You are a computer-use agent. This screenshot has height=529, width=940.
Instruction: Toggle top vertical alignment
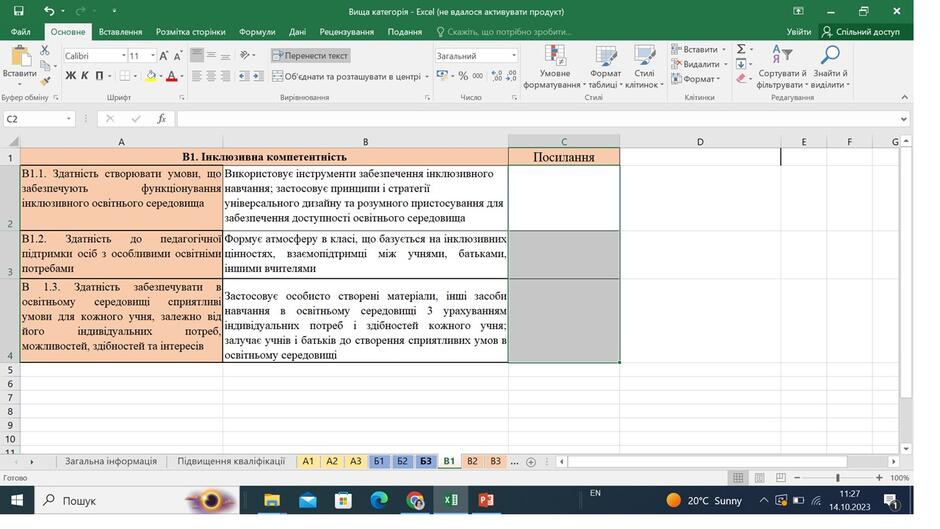pos(197,56)
